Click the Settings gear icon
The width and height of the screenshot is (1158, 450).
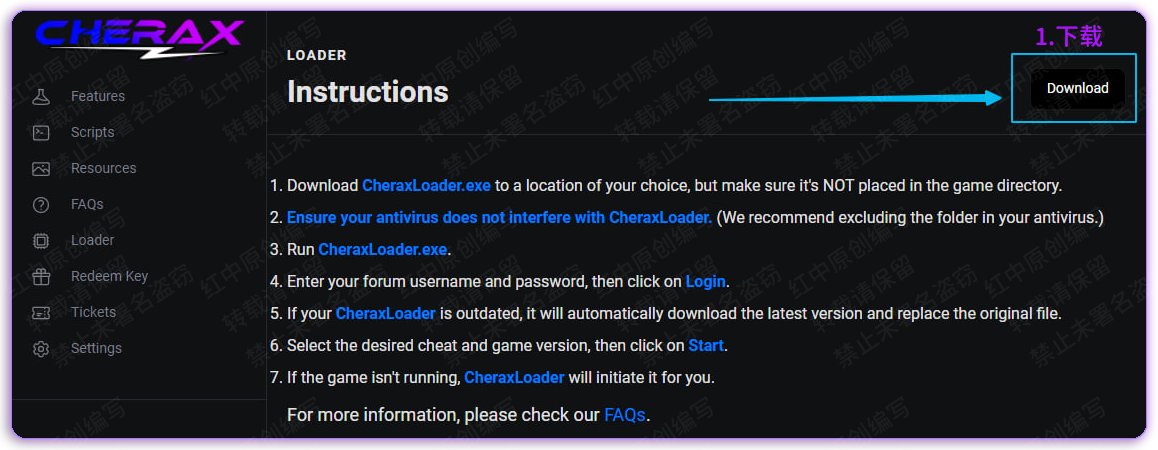tap(41, 349)
